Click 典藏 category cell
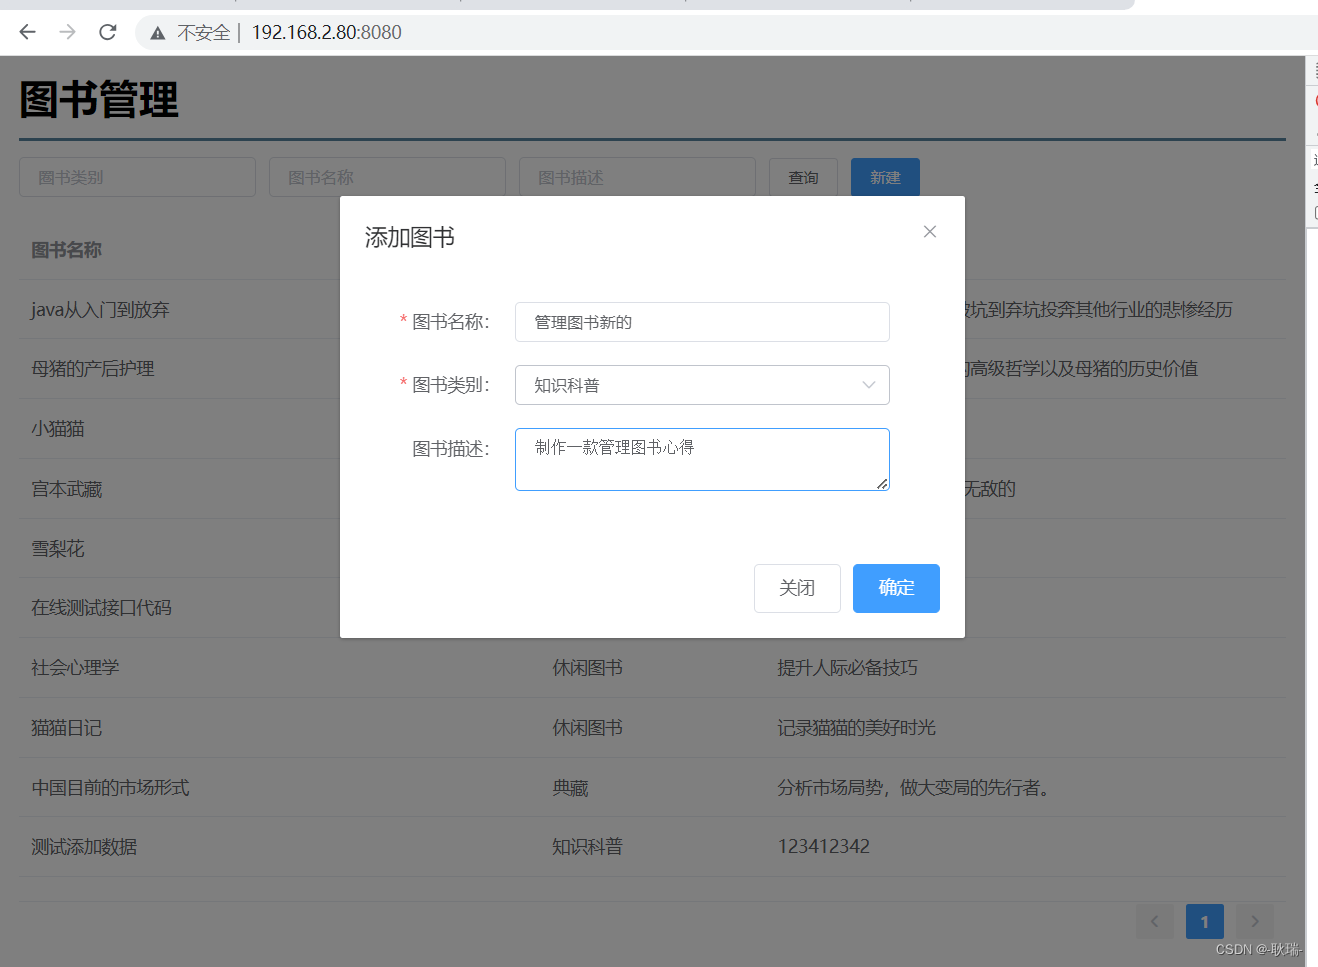 tap(571, 788)
